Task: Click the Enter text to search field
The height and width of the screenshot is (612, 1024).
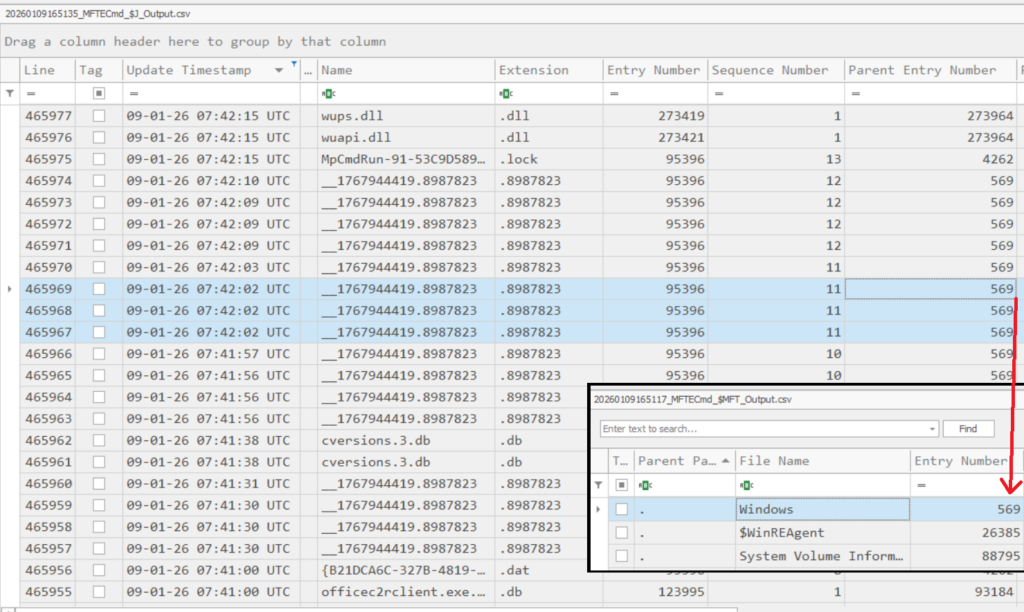Action: pyautogui.click(x=763, y=429)
